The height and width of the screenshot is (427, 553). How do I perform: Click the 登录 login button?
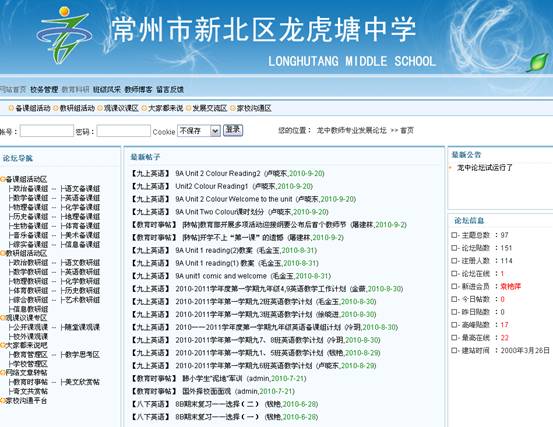[x=233, y=130]
